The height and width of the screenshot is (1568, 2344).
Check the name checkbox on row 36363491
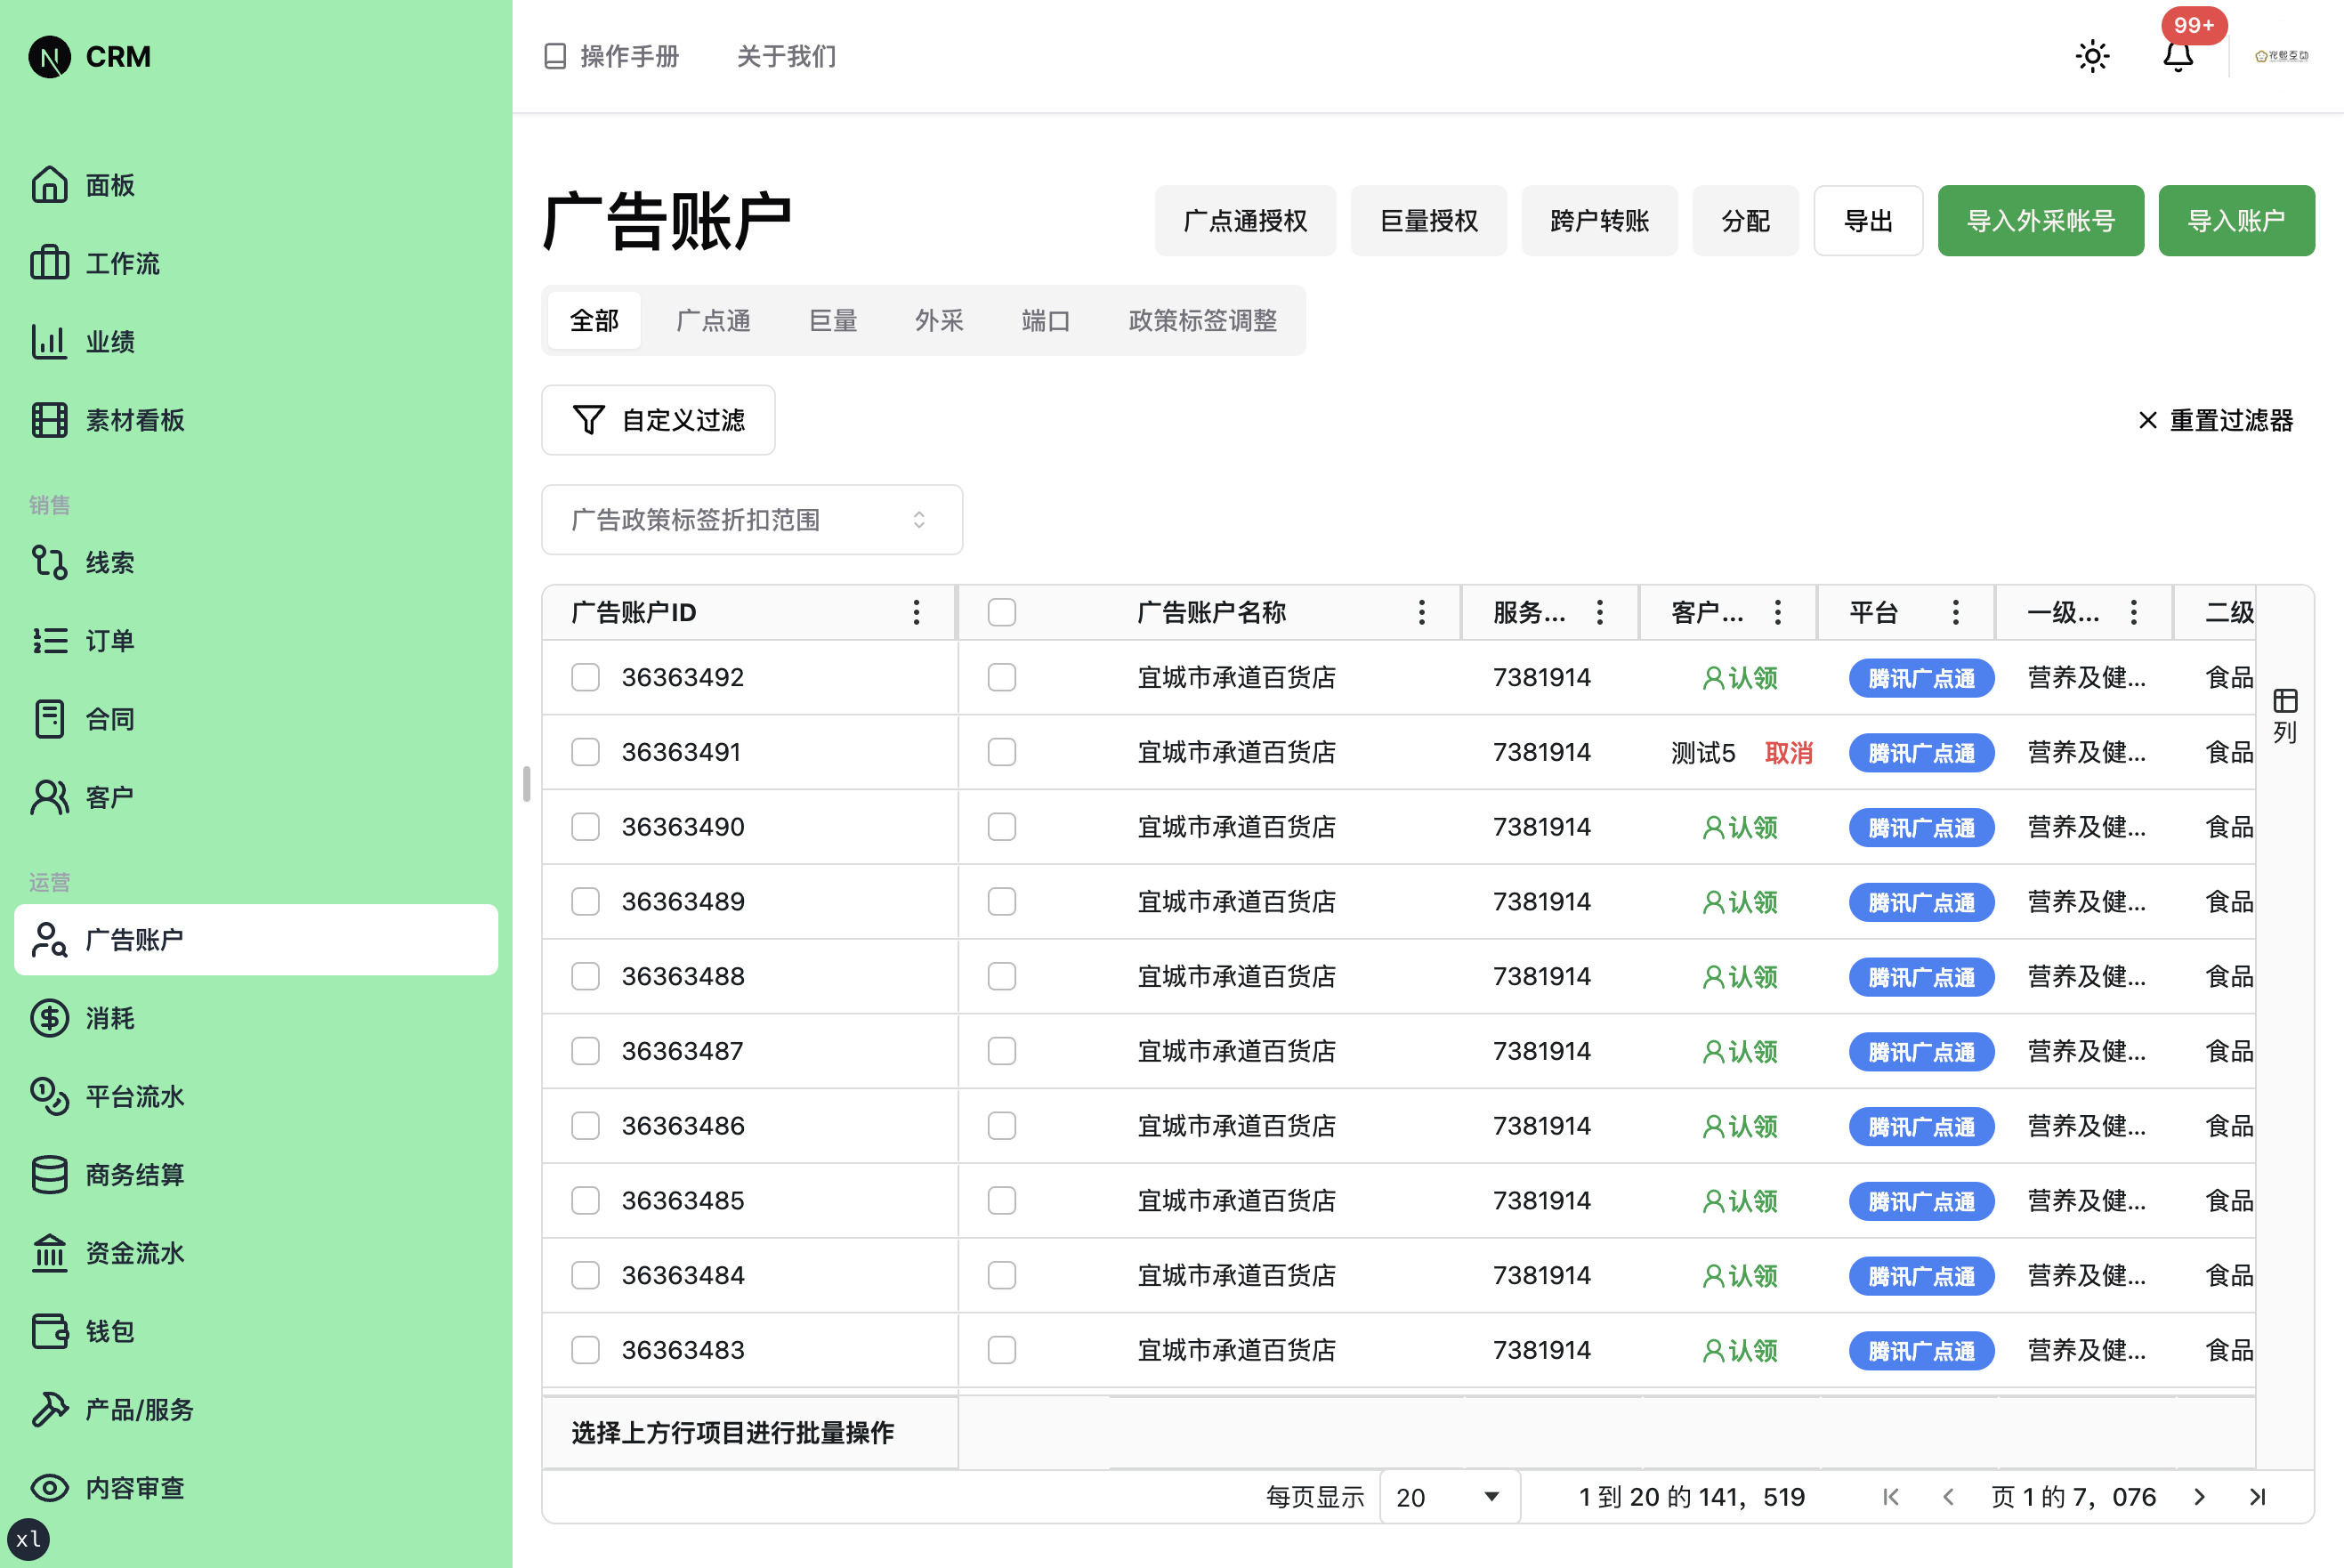[x=1001, y=752]
